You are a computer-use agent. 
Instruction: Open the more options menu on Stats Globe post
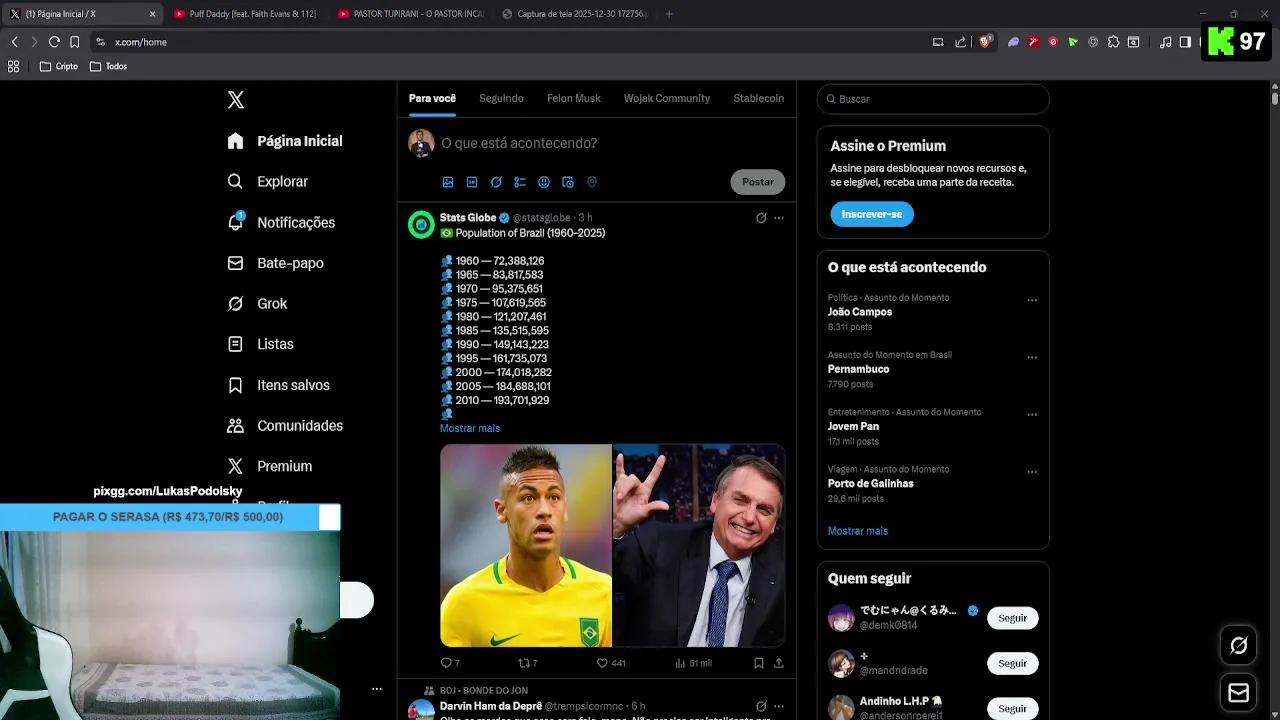coord(779,218)
